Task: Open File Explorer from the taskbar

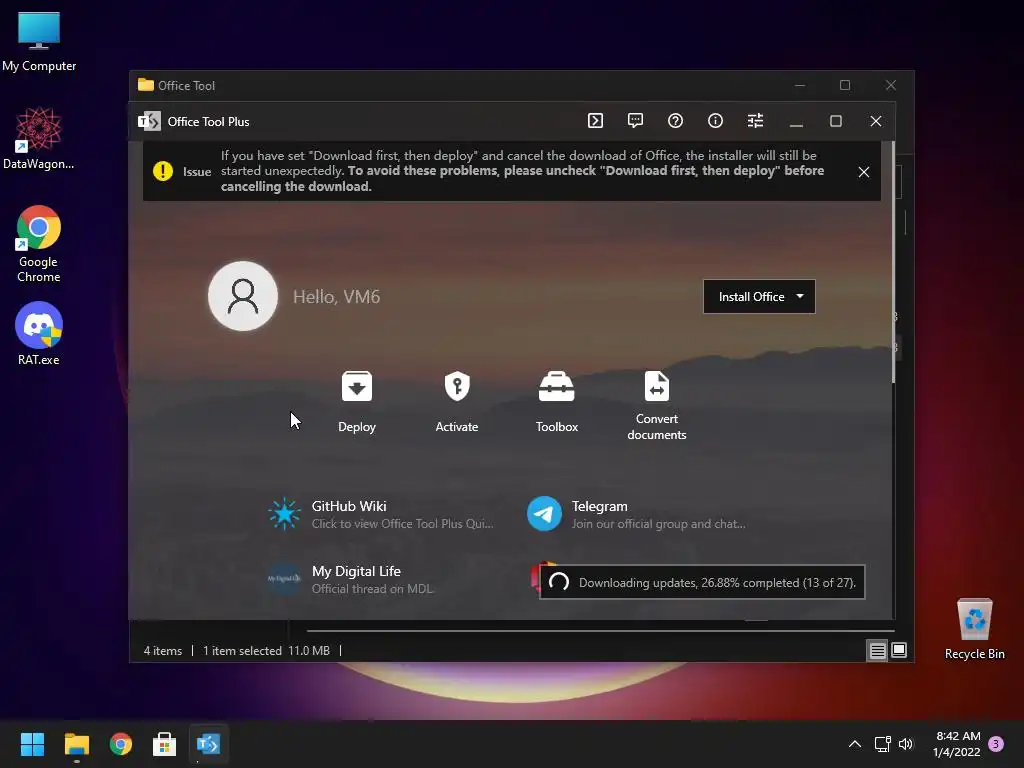Action: [76, 744]
